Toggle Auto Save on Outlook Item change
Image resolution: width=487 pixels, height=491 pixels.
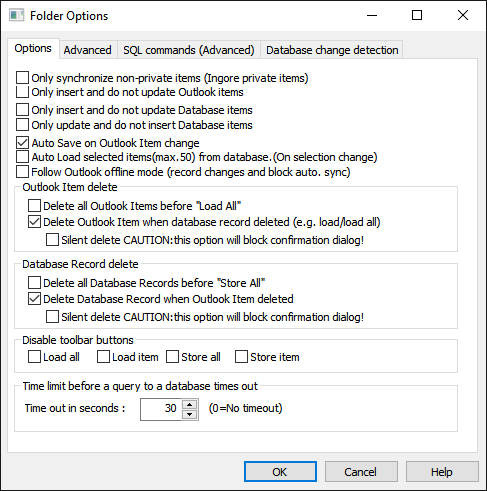click(x=22, y=143)
